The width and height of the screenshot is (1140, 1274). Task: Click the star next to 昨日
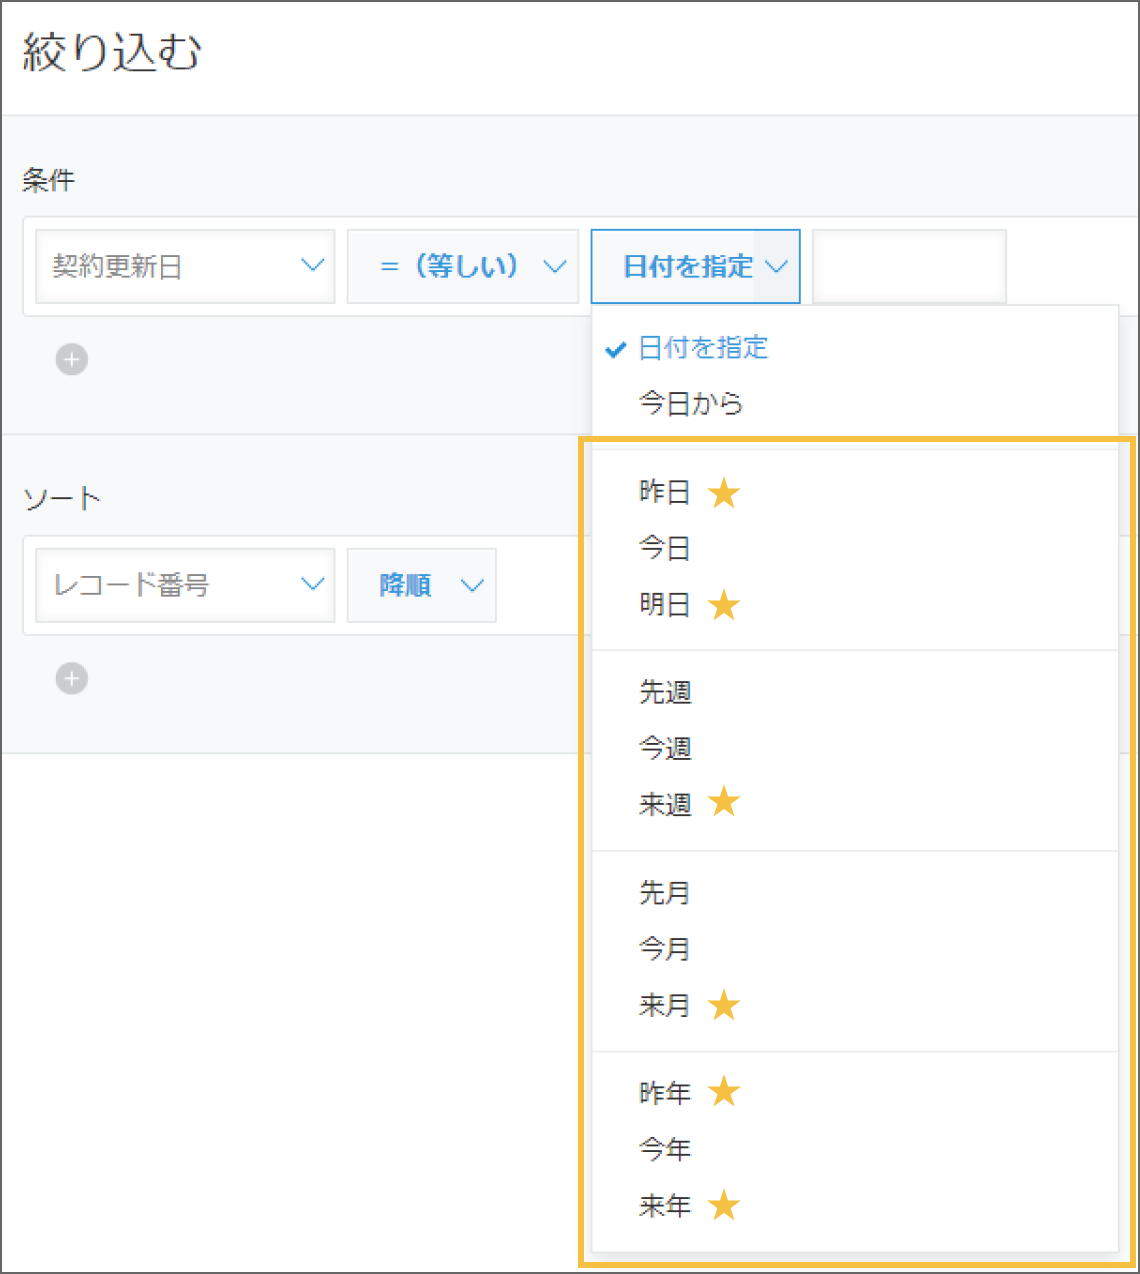[x=724, y=493]
